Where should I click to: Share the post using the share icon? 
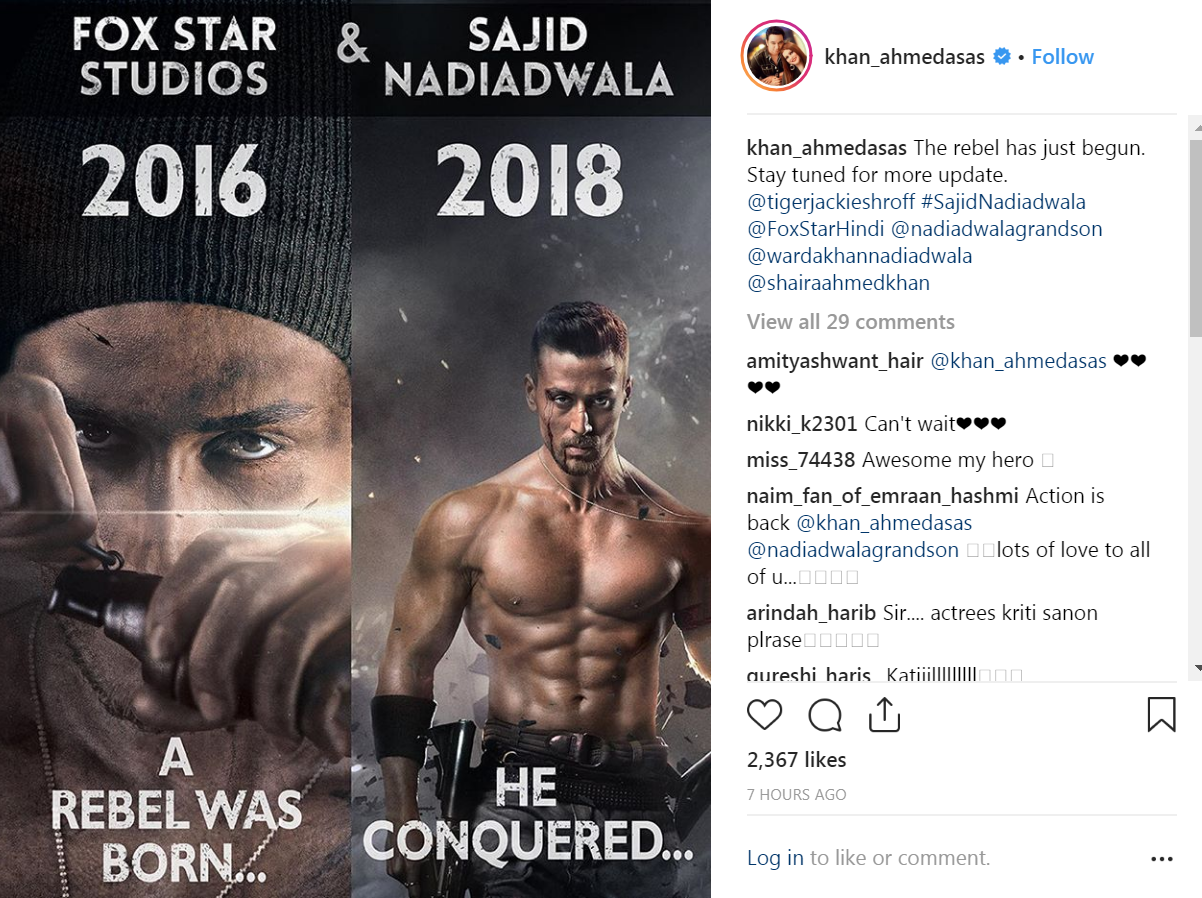coord(885,714)
